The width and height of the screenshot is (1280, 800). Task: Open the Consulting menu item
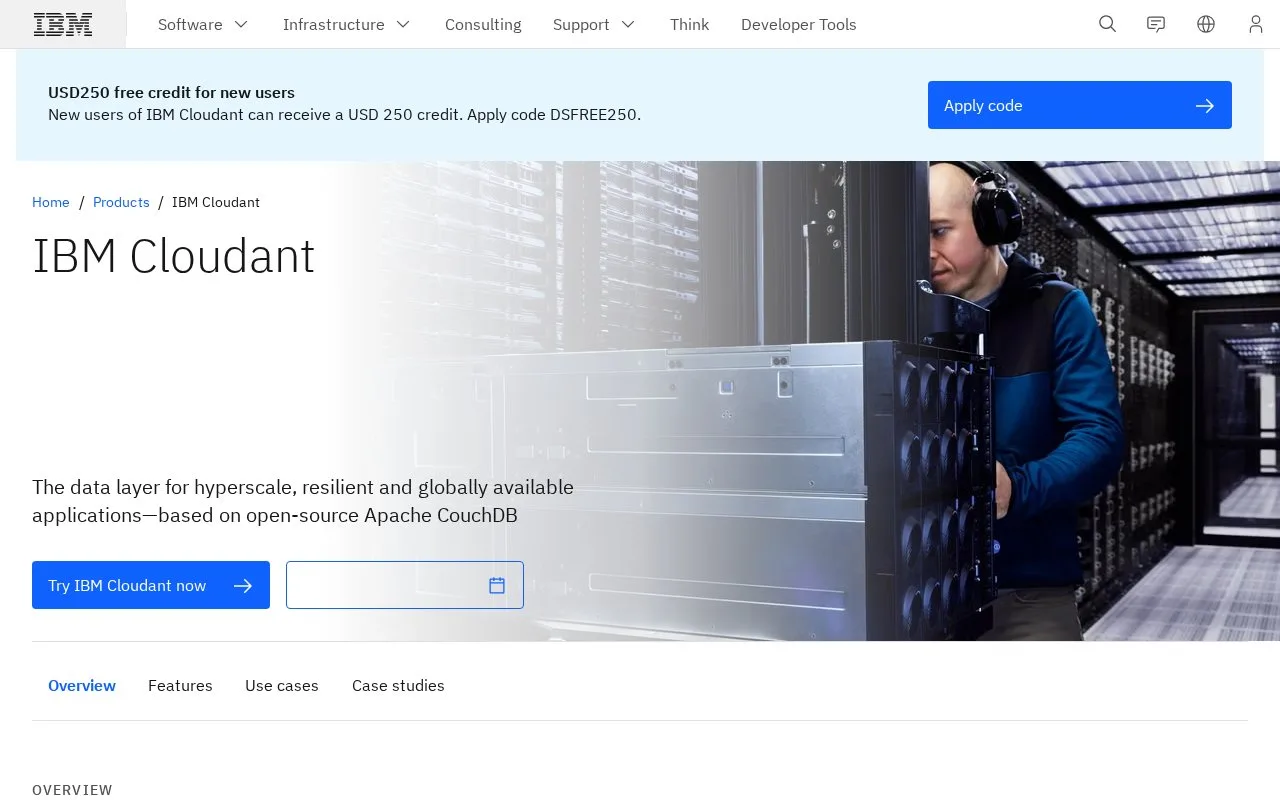(483, 24)
